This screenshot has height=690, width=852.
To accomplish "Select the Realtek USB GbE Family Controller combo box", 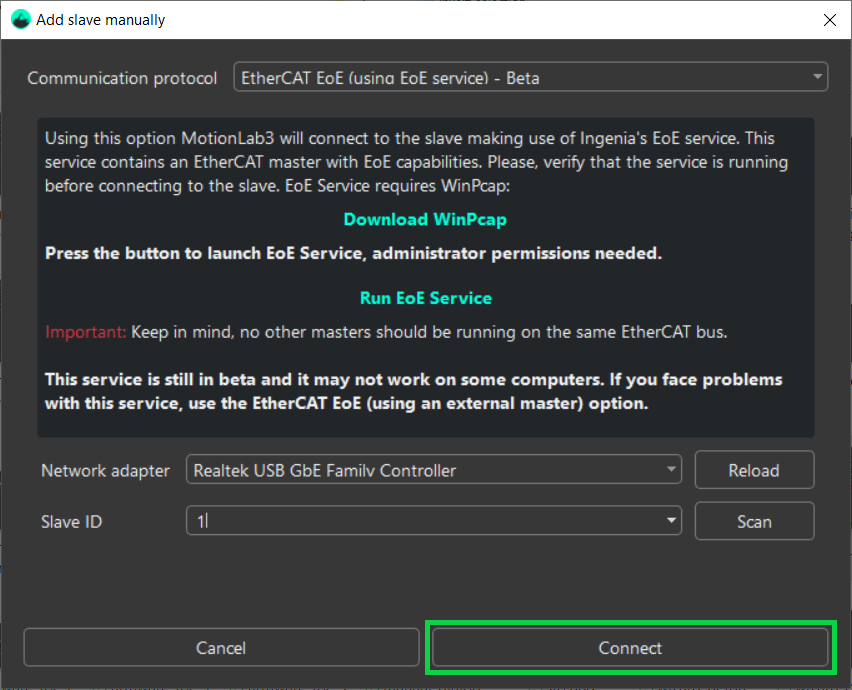I will point(433,469).
